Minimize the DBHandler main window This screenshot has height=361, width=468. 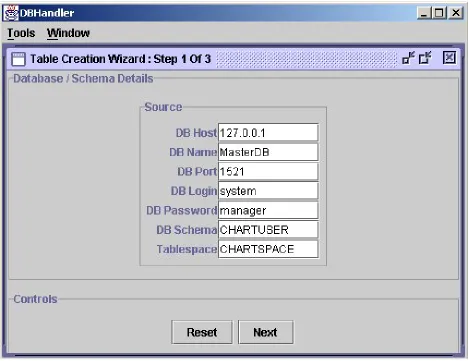(x=424, y=13)
